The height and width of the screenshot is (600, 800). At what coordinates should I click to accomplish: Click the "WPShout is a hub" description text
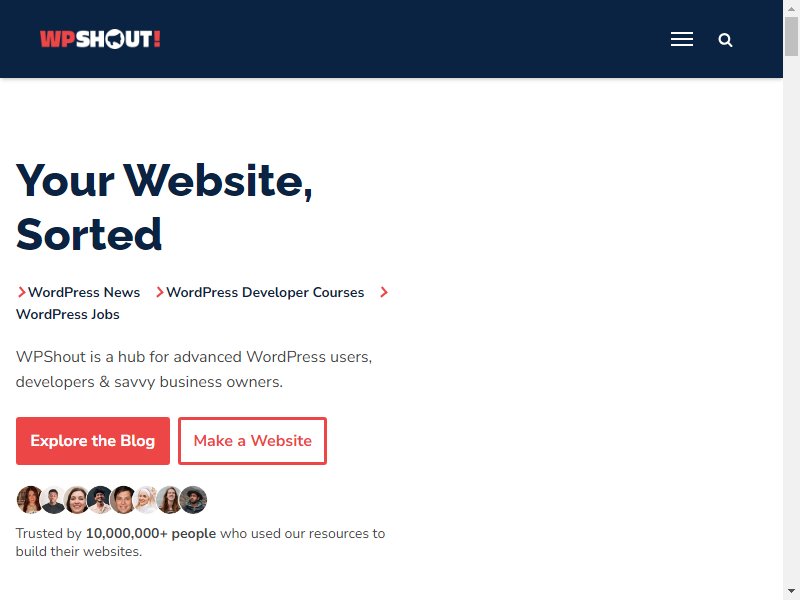[x=194, y=369]
